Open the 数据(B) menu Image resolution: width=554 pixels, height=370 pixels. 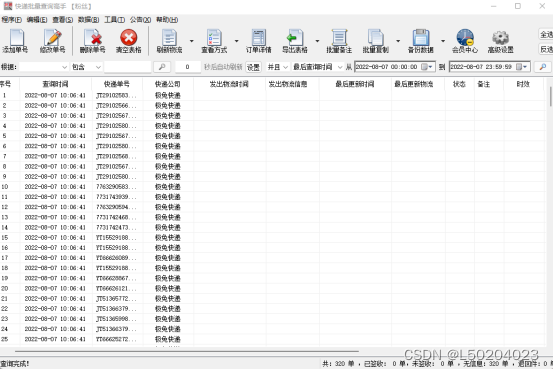(x=88, y=20)
